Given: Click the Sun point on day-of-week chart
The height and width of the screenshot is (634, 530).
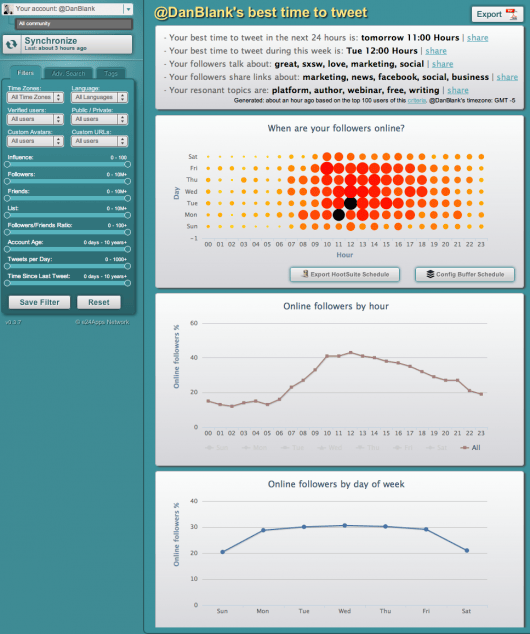Looking at the screenshot, I should (222, 552).
